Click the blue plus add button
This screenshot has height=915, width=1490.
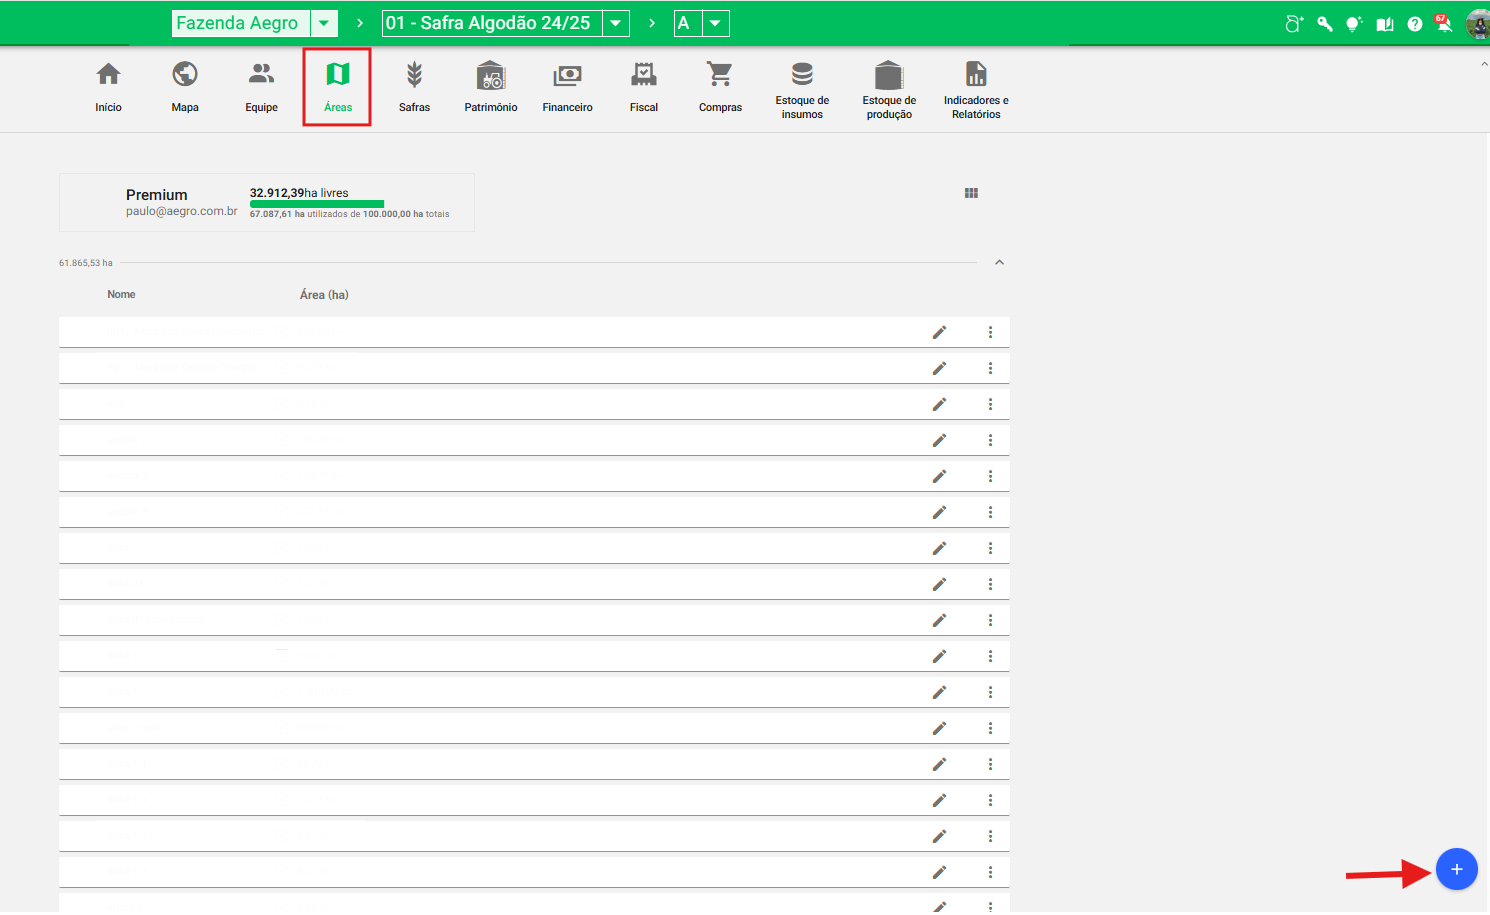(1456, 869)
